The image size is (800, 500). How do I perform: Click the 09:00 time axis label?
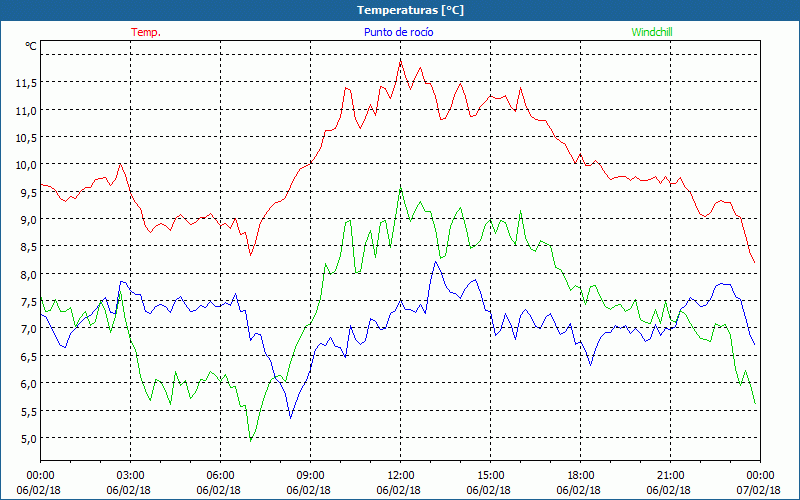click(x=310, y=475)
